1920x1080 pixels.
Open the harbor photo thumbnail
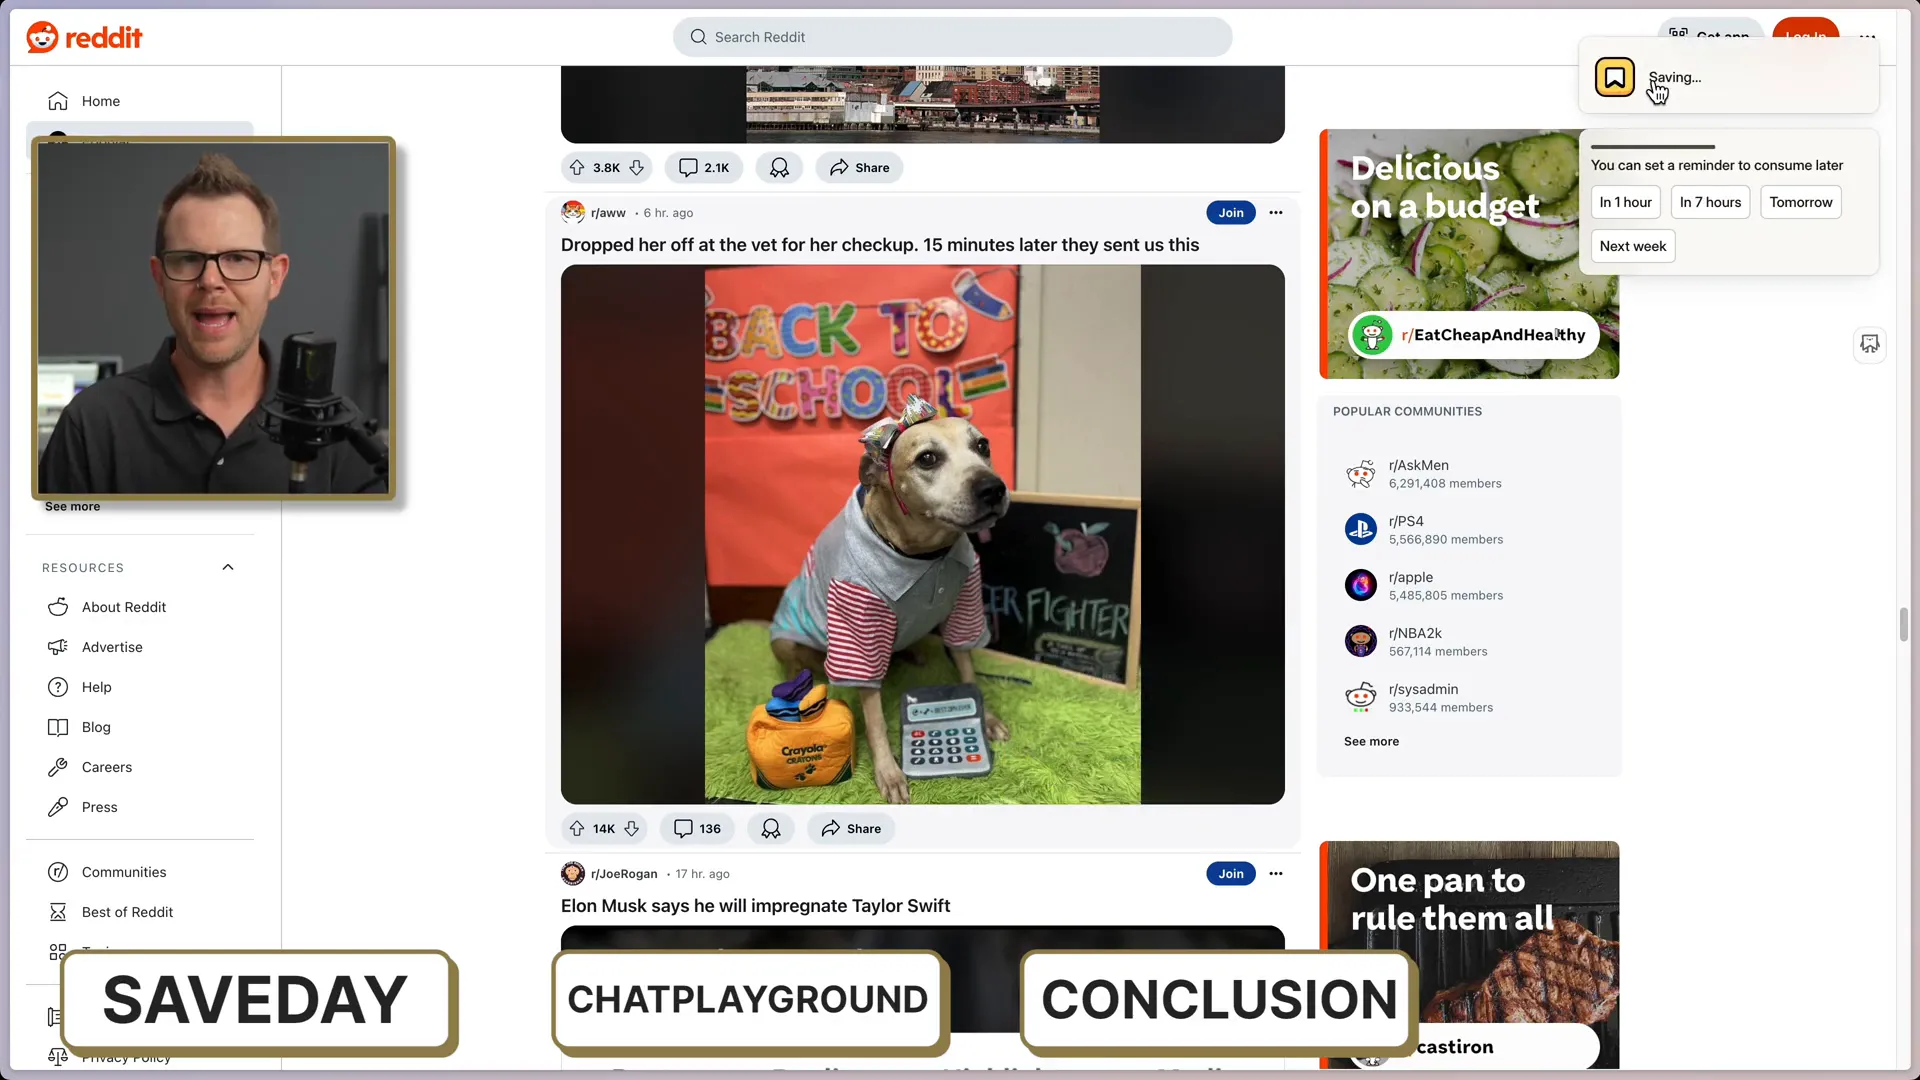click(922, 104)
